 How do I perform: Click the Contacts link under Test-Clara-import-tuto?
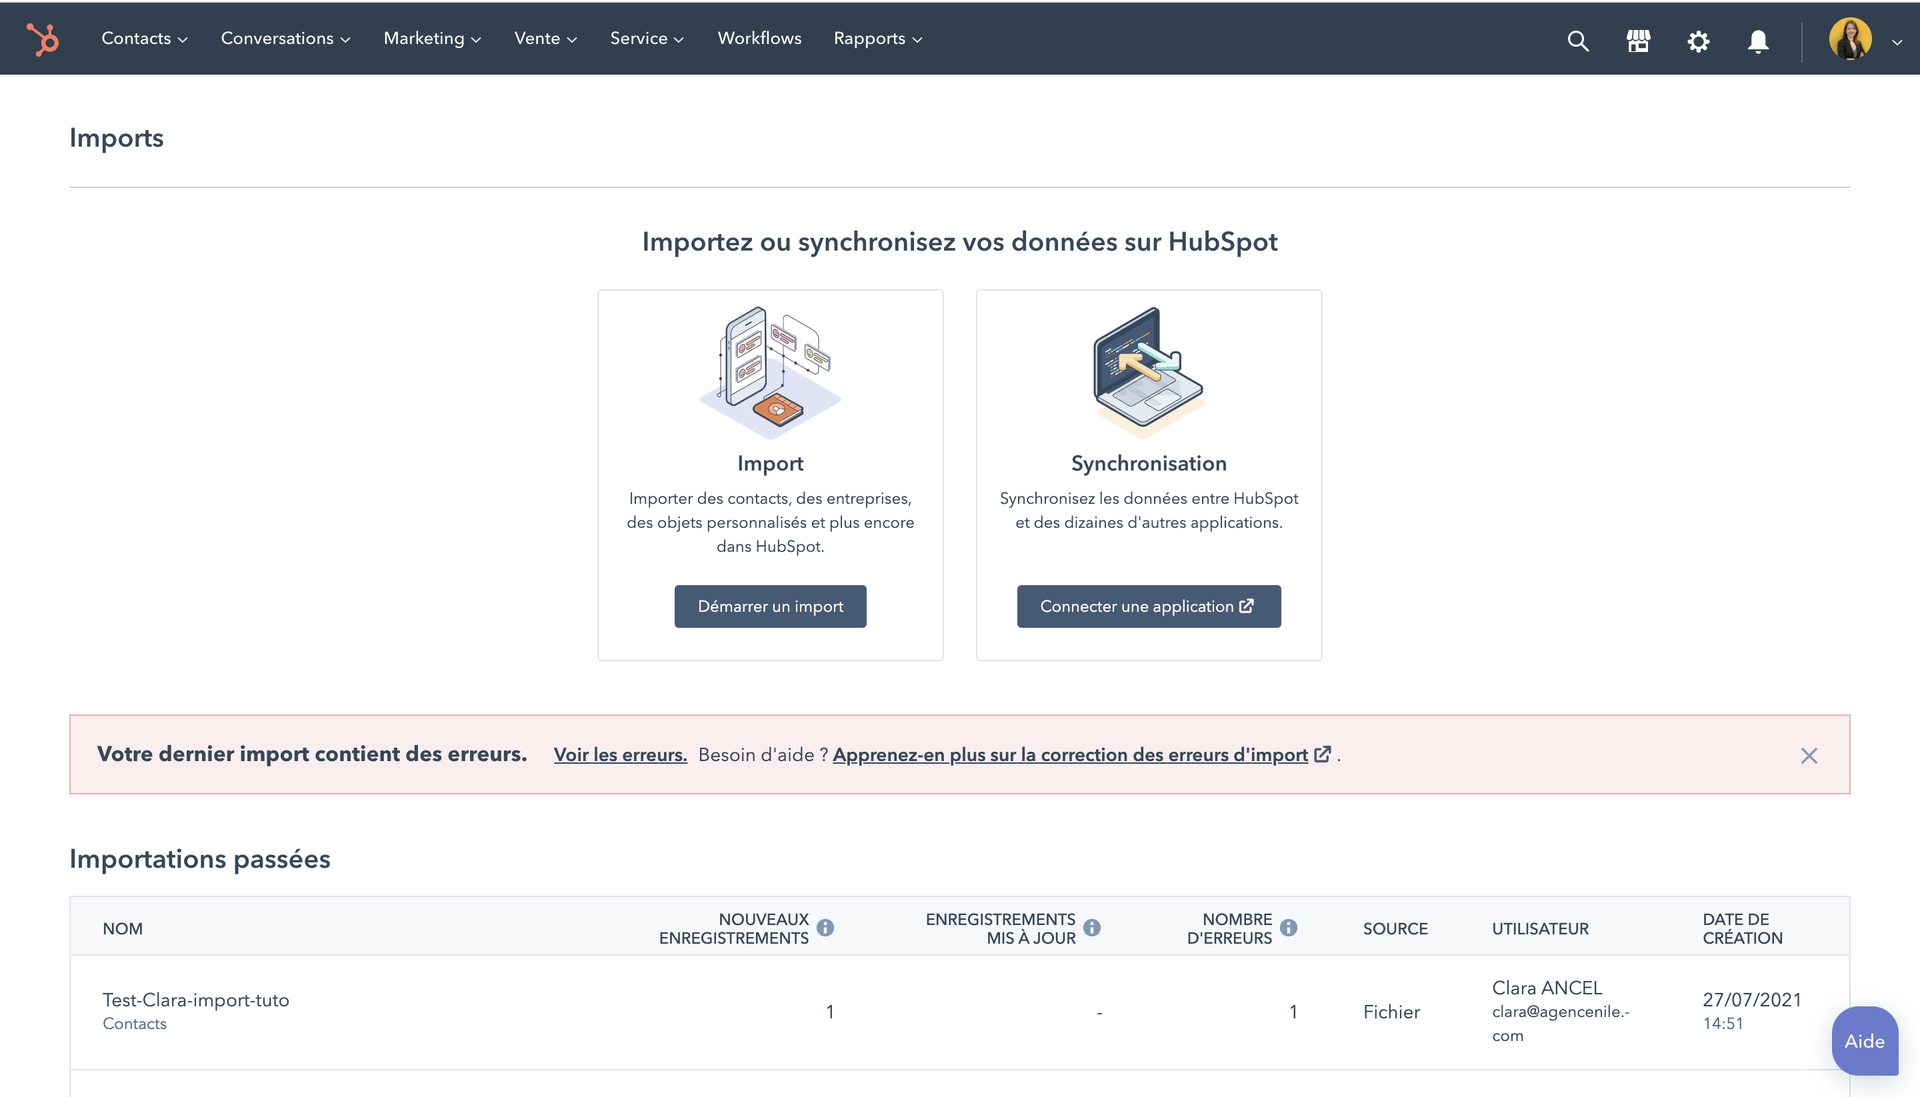(134, 1024)
